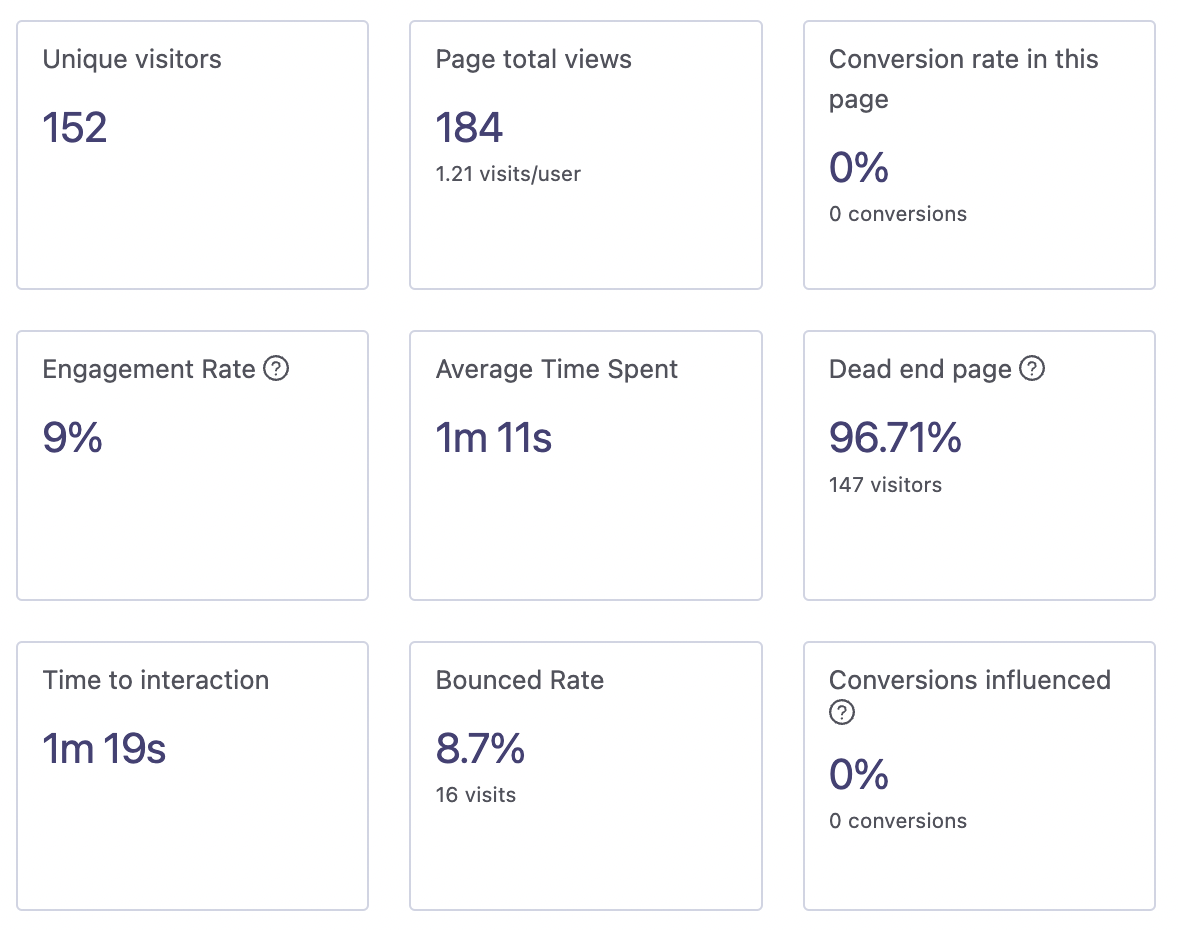Select the Page total views heading
Screen dimensions: 1178x930
(x=533, y=59)
